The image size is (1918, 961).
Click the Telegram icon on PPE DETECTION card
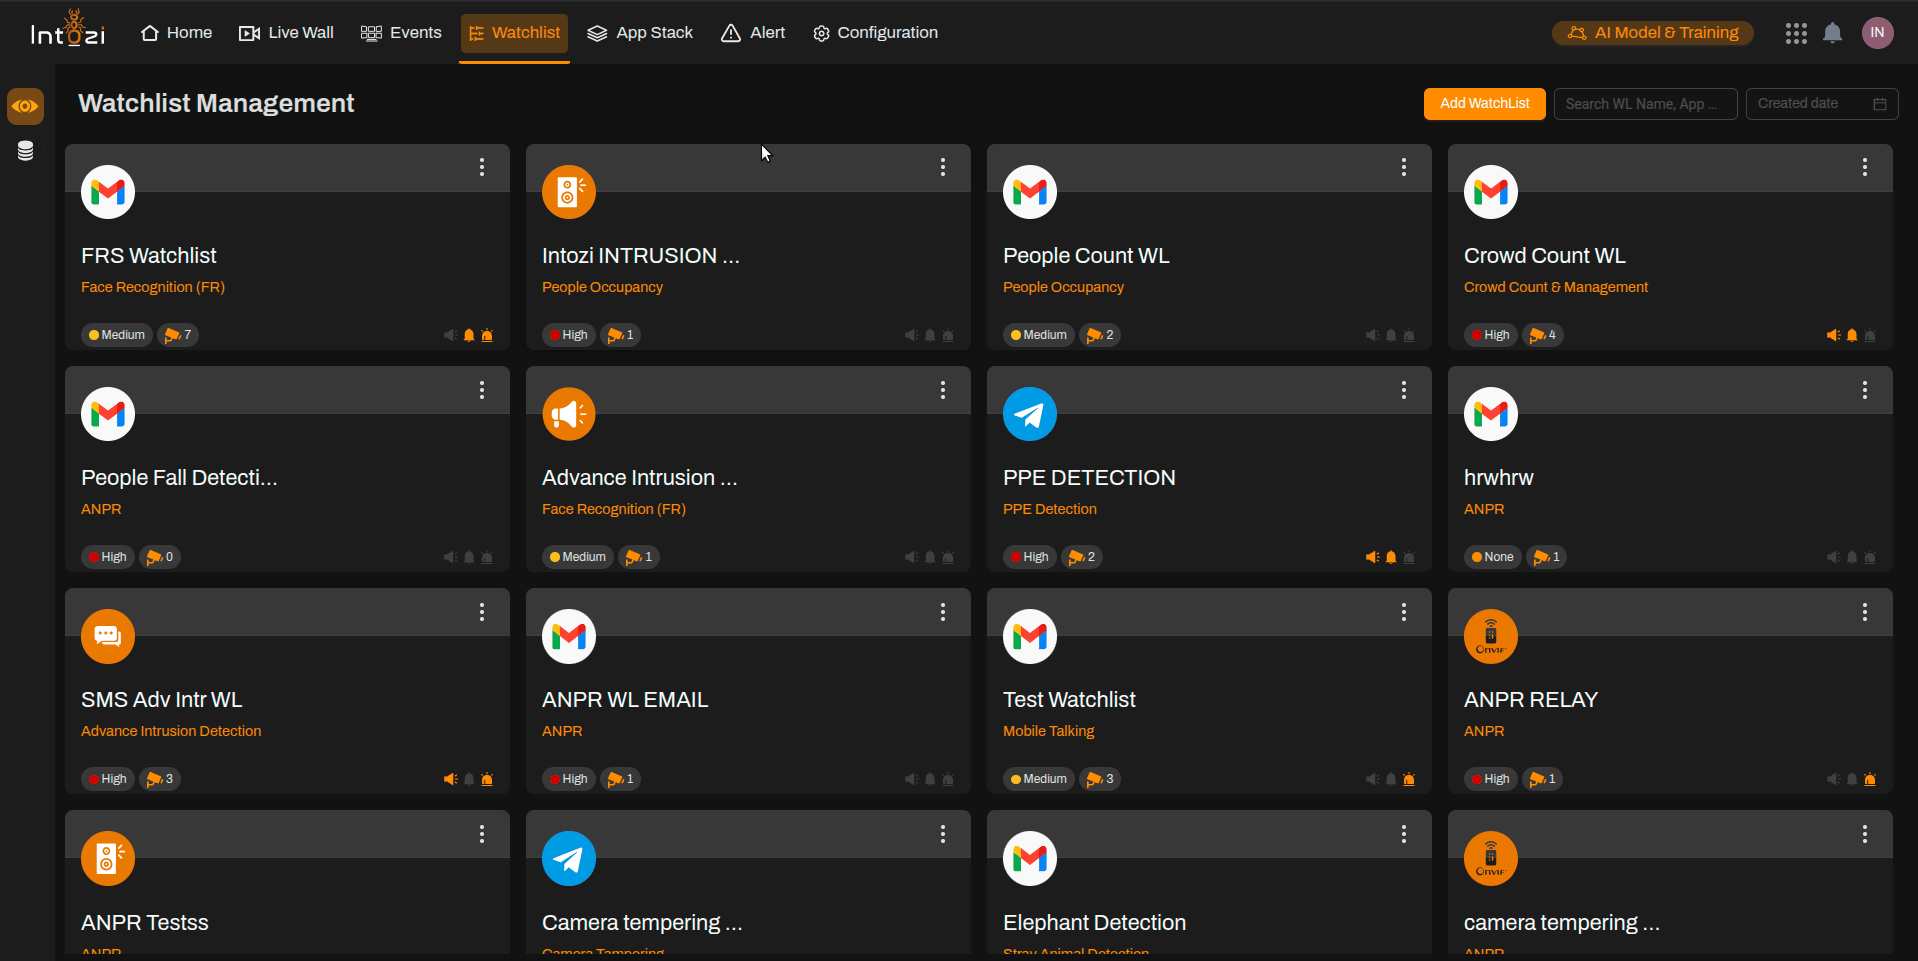pos(1029,414)
